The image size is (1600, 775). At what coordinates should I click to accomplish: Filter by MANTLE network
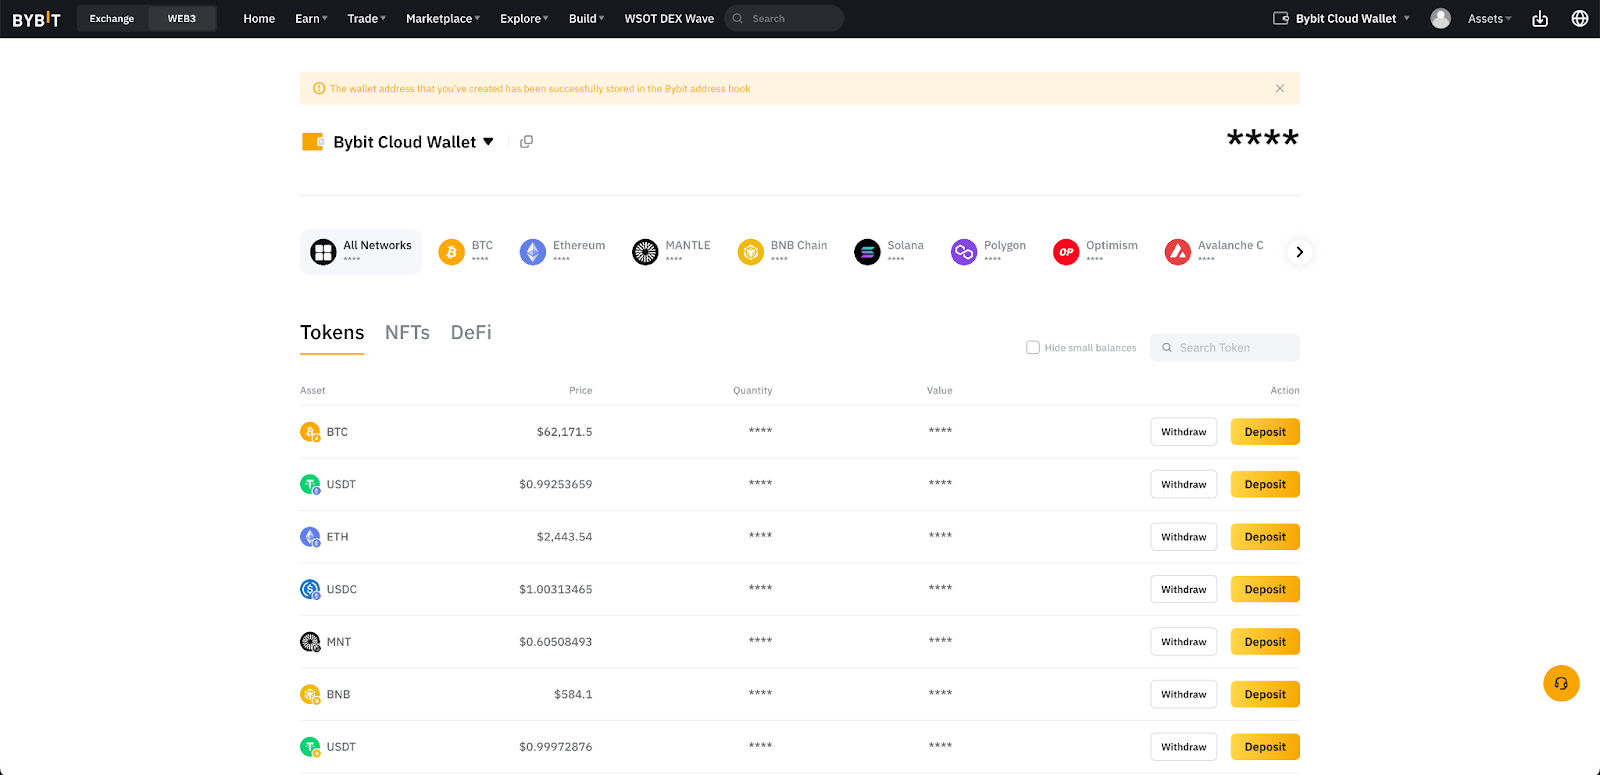point(671,252)
